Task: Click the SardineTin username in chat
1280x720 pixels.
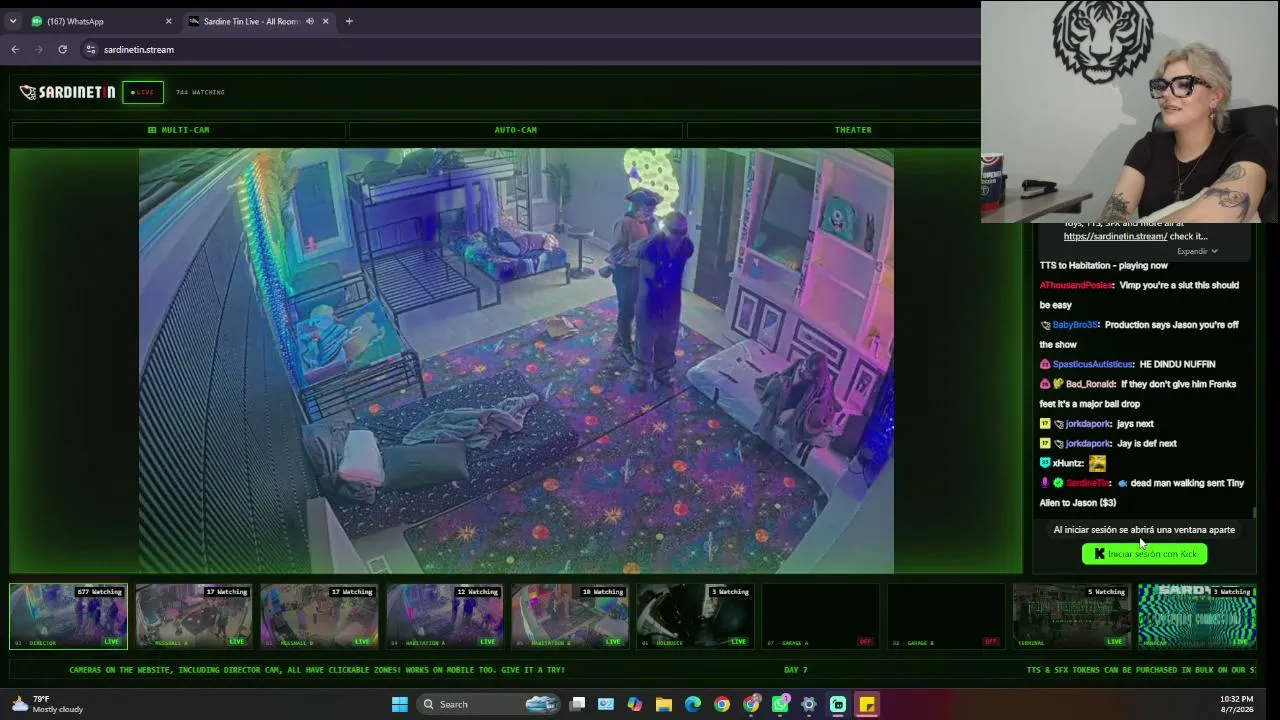Action: (1088, 483)
